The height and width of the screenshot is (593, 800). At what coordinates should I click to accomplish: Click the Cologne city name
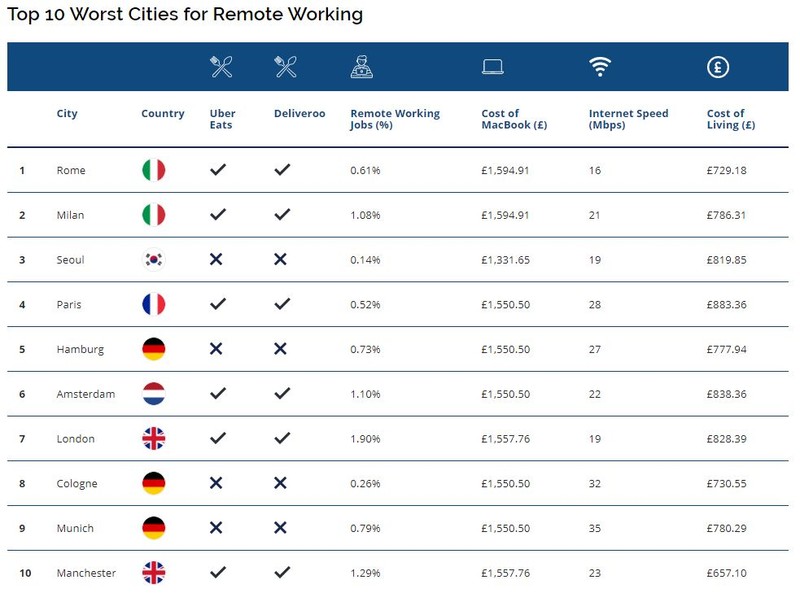click(x=77, y=484)
